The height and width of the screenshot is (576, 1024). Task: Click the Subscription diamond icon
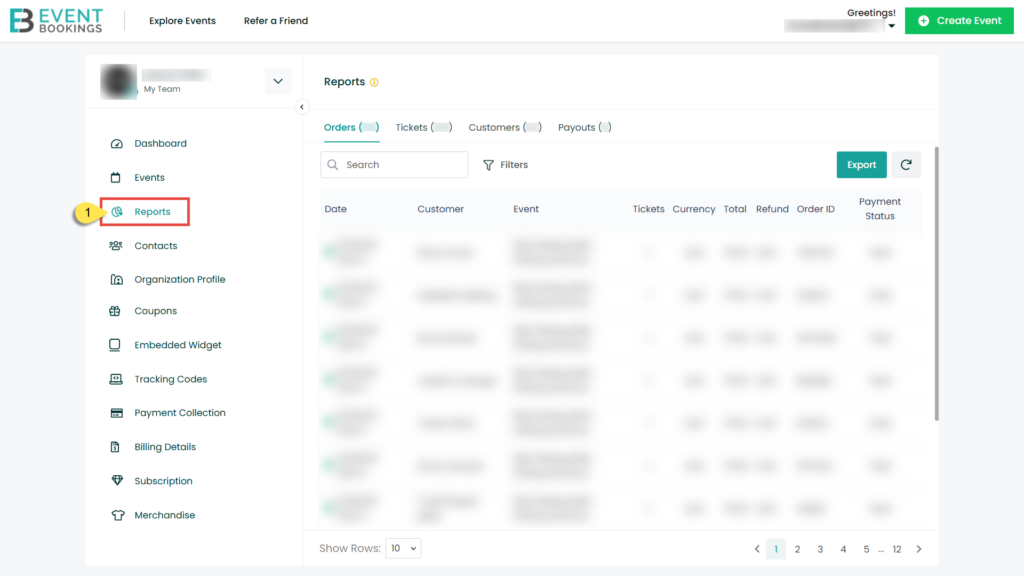click(117, 481)
